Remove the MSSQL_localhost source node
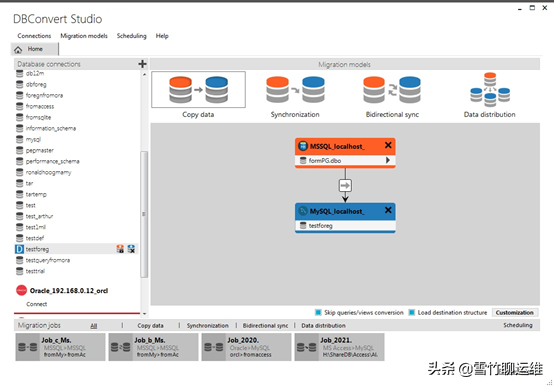This screenshot has height=387, width=554. coord(388,145)
